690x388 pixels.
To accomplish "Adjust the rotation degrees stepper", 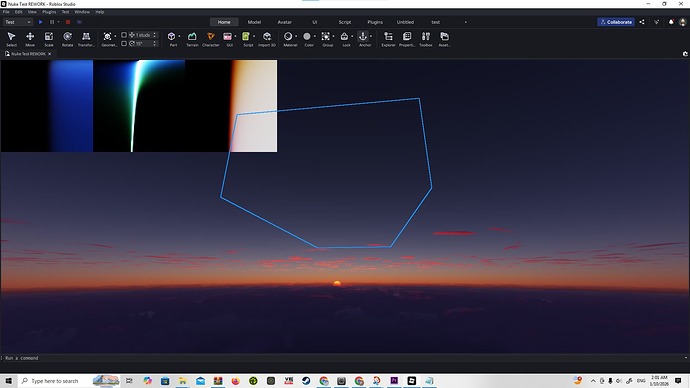I will tap(154, 44).
